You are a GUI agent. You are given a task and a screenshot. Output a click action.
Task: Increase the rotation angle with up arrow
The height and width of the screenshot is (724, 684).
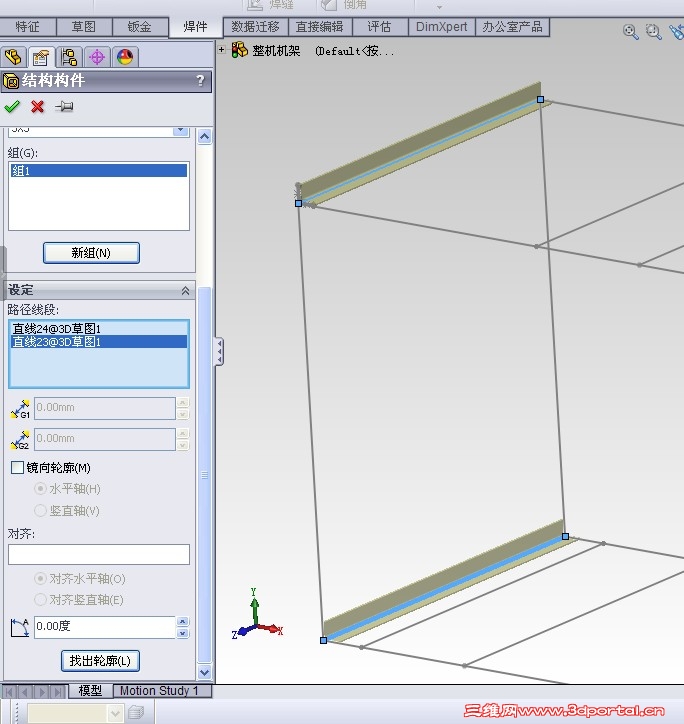(183, 621)
